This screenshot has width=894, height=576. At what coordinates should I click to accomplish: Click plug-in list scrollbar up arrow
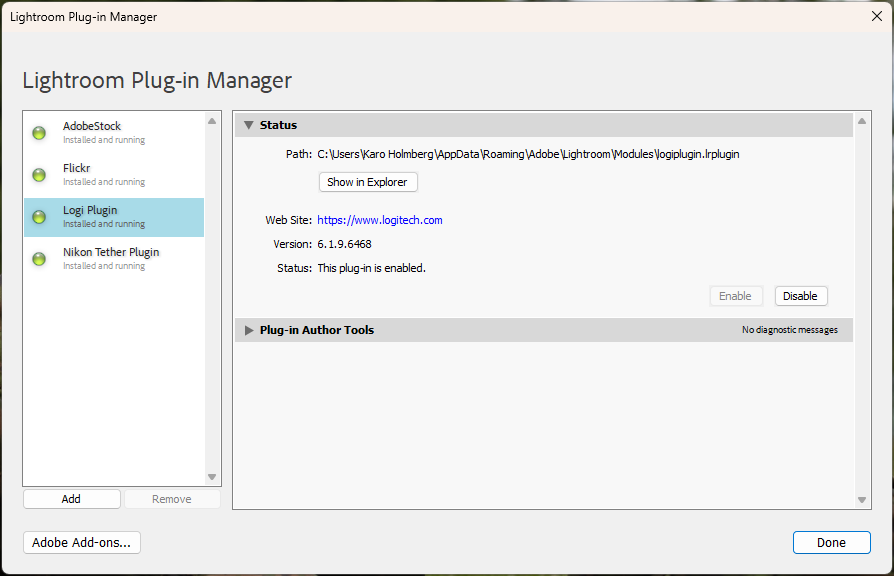[x=212, y=121]
